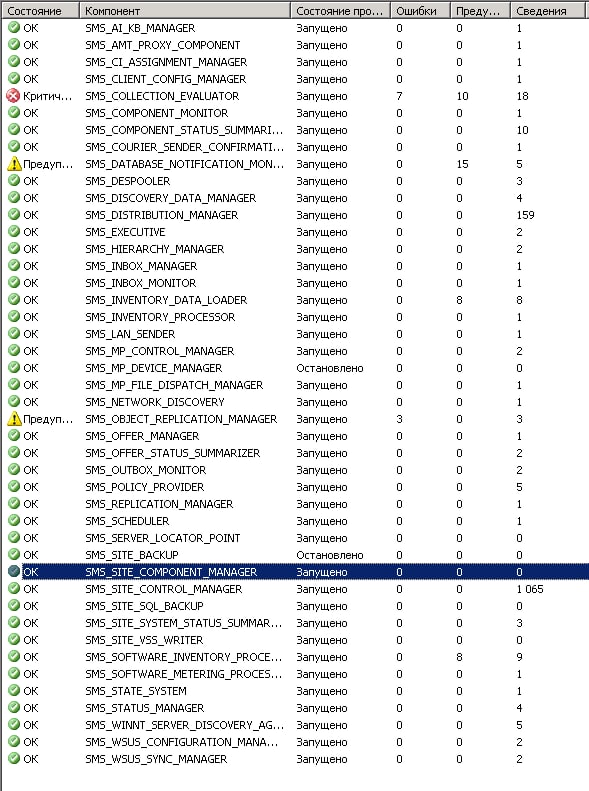
Task: Select the SMS_OFFER_STATUS_SUMMARIZER component
Action: point(172,453)
